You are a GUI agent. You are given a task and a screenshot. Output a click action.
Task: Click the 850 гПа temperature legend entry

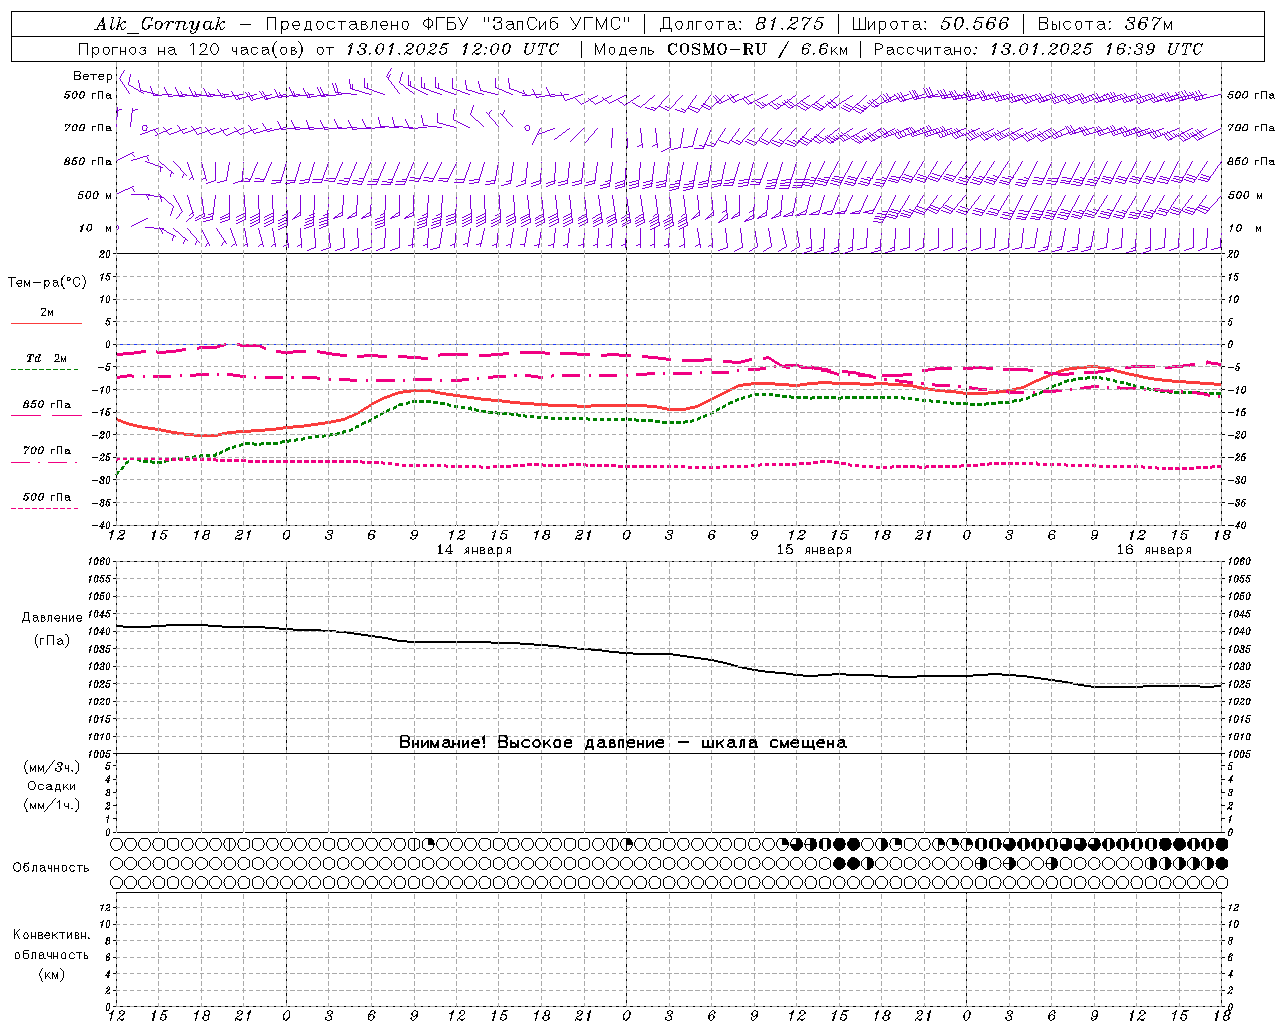(47, 405)
